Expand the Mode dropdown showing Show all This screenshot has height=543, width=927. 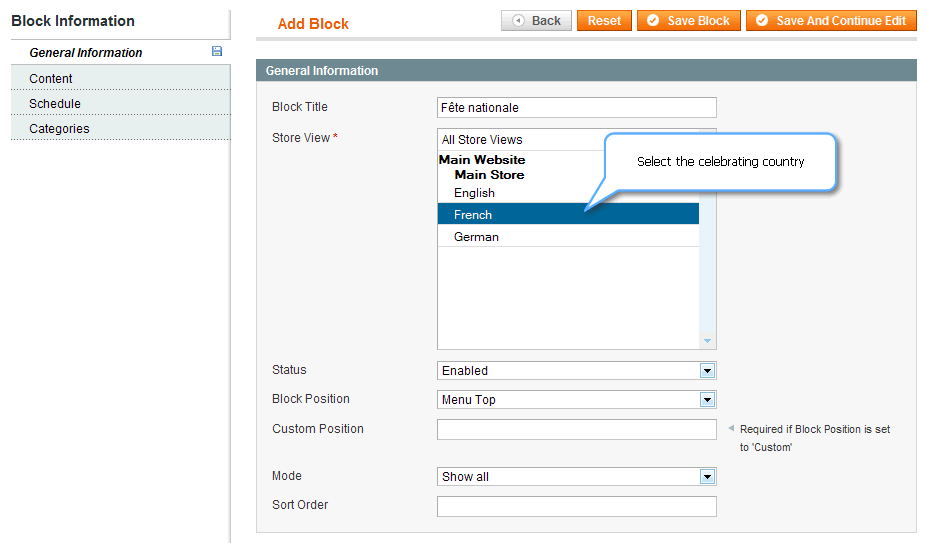[707, 477]
